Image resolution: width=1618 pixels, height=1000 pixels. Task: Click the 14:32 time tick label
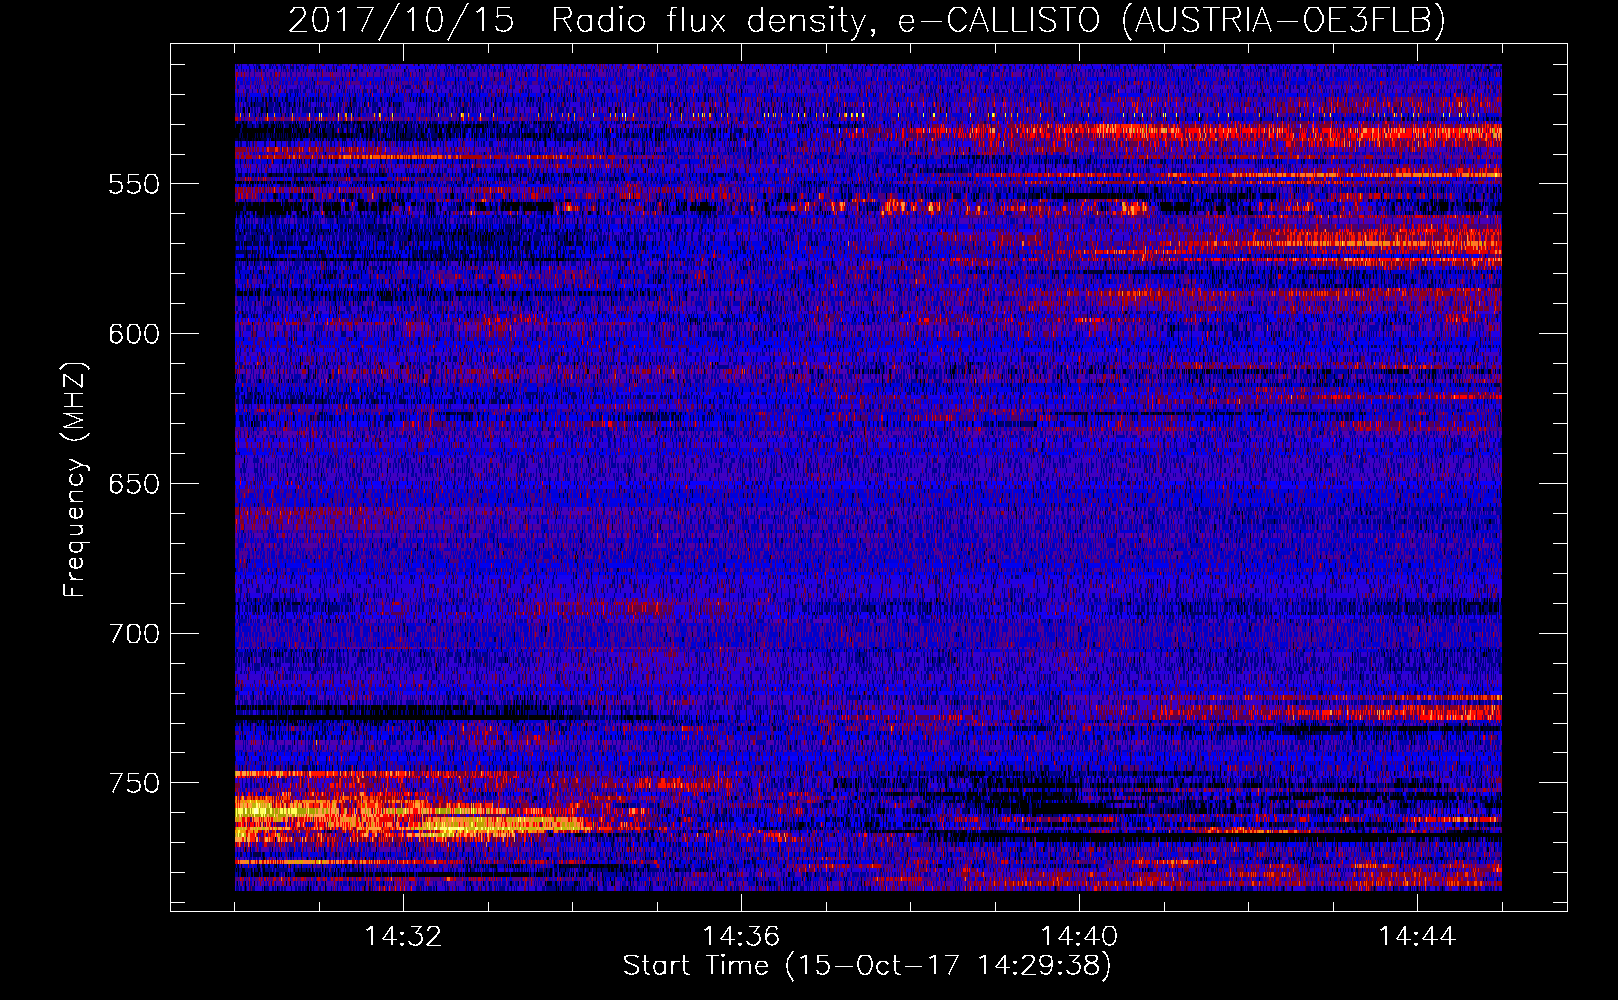click(403, 936)
